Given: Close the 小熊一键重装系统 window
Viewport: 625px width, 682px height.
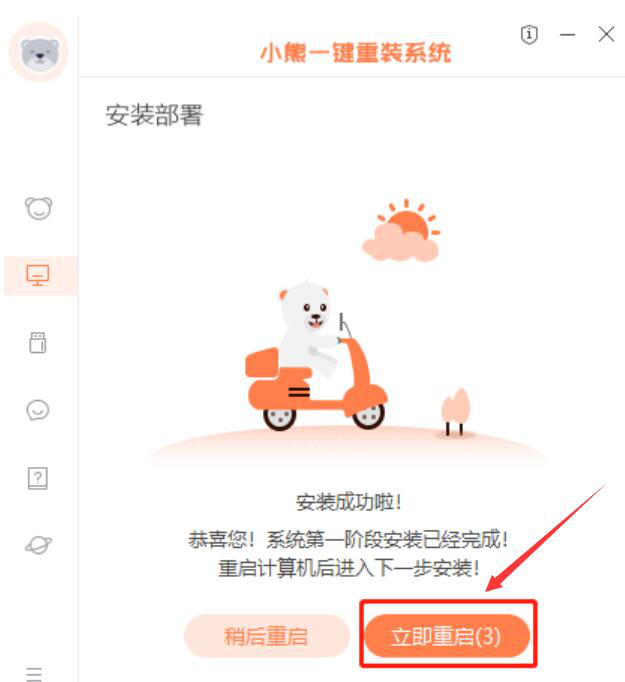Looking at the screenshot, I should pos(606,34).
